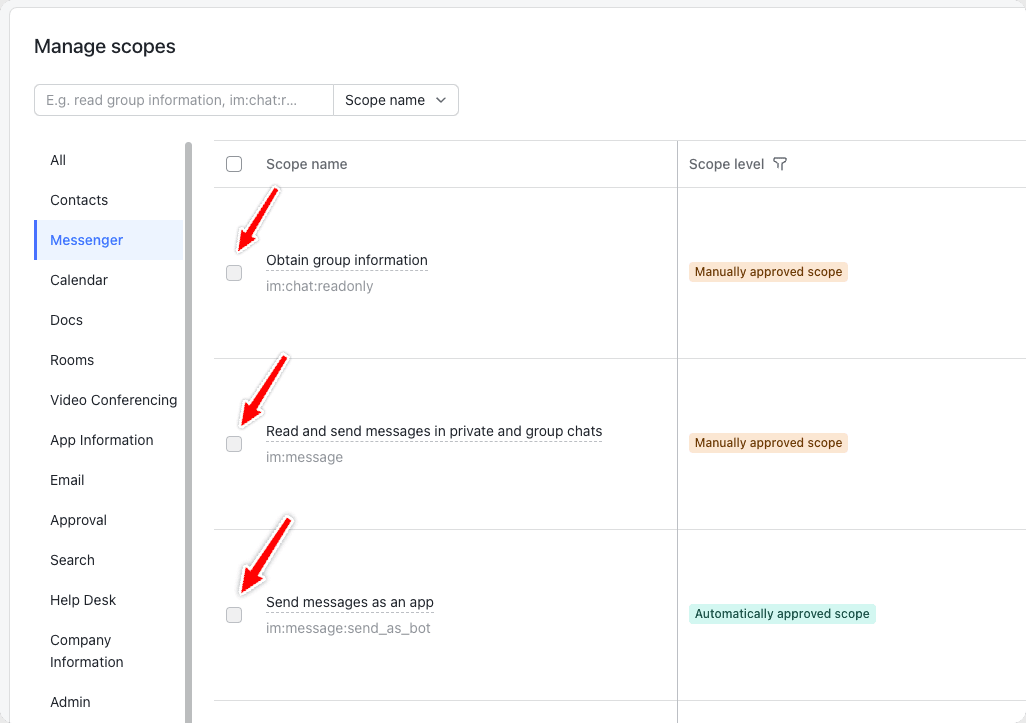Screen dimensions: 1026x723
Task: Select the Messenger category
Action: (x=87, y=240)
